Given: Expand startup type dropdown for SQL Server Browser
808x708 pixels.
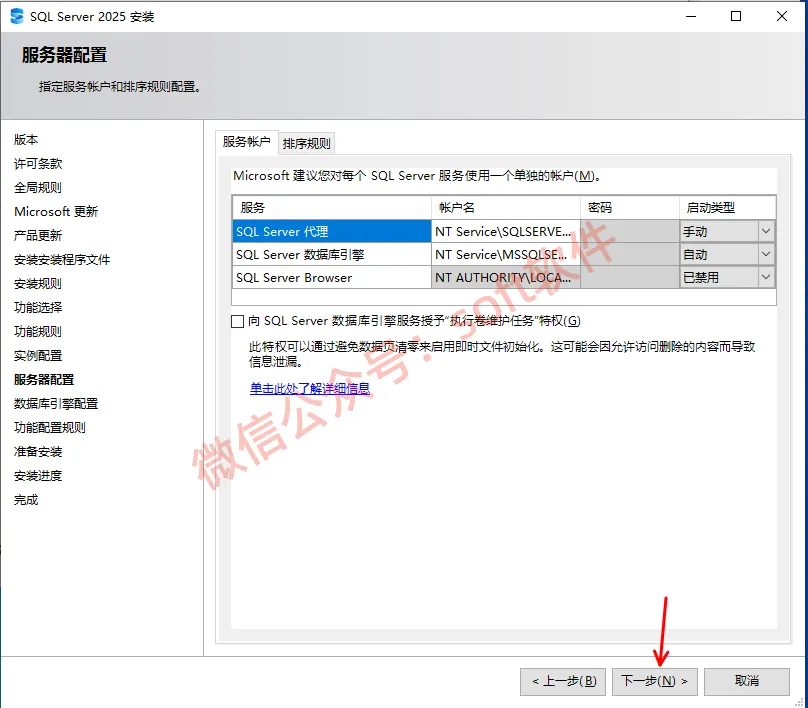Looking at the screenshot, I should (766, 277).
